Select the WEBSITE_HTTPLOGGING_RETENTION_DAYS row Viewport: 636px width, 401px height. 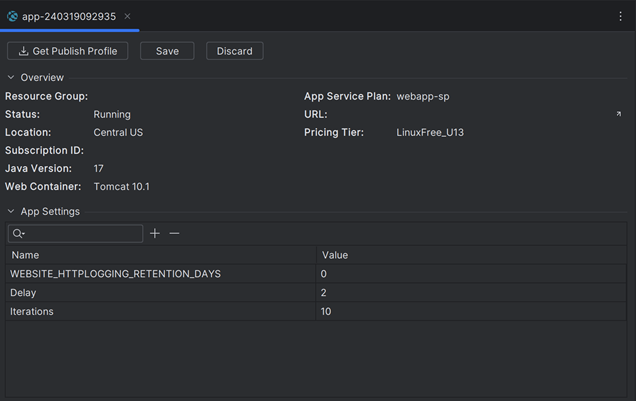316,274
